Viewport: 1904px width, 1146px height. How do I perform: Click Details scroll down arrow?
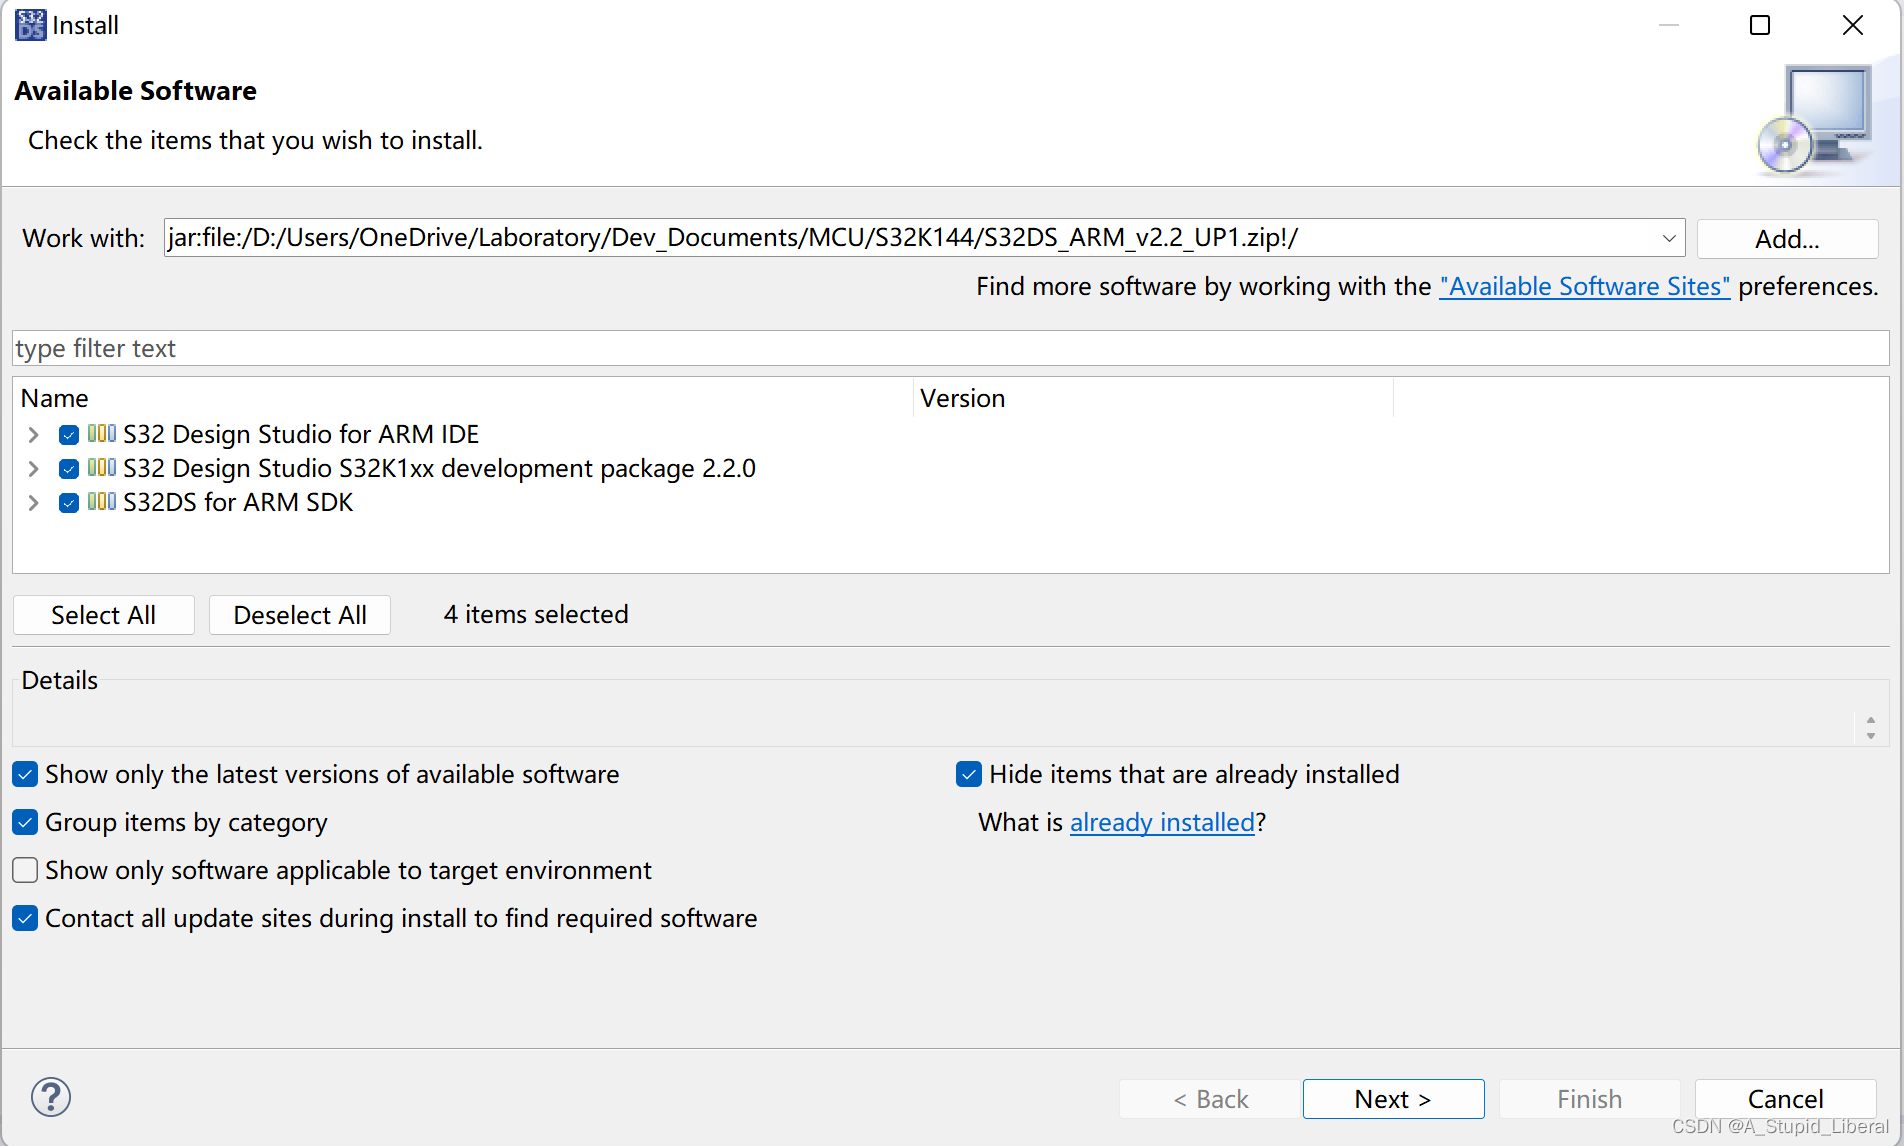coord(1871,736)
